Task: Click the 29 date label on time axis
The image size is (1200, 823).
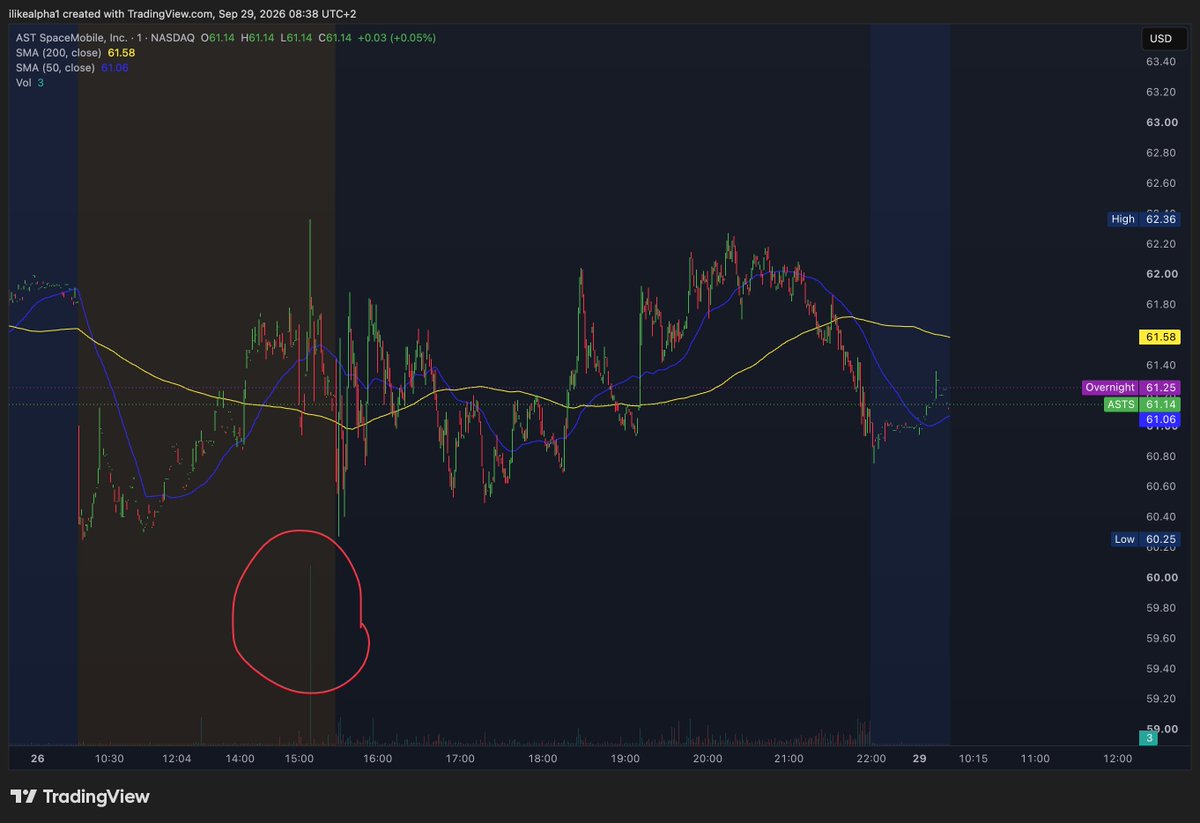Action: coord(920,759)
